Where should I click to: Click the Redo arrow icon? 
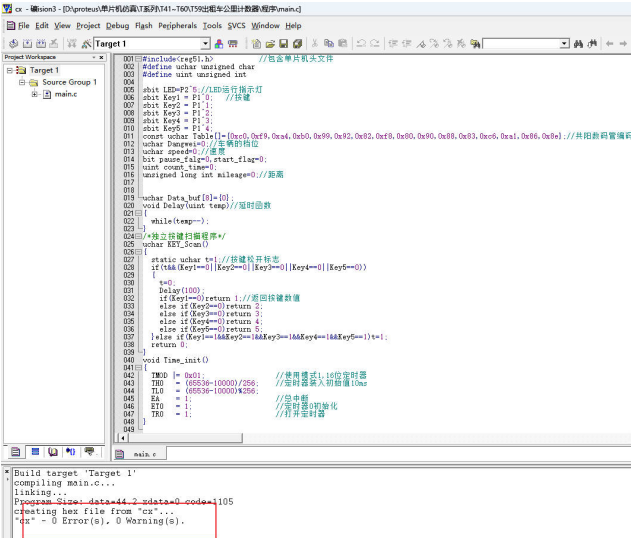click(x=374, y=44)
